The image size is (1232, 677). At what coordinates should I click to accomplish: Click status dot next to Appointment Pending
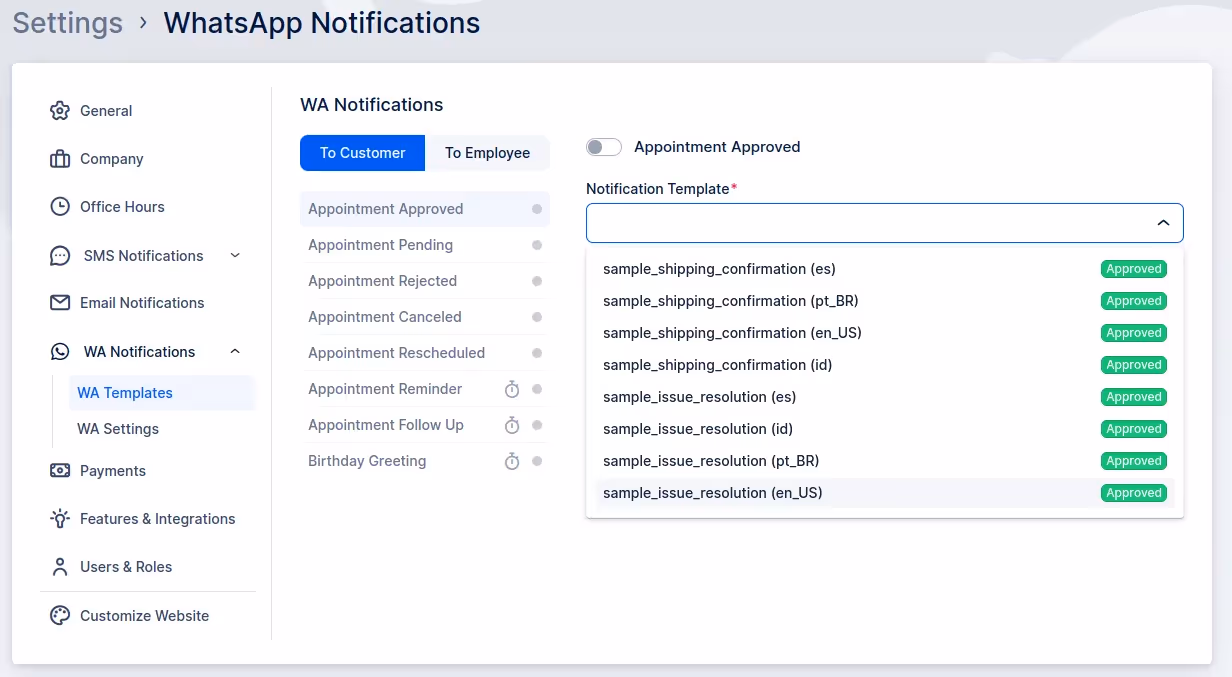(537, 245)
